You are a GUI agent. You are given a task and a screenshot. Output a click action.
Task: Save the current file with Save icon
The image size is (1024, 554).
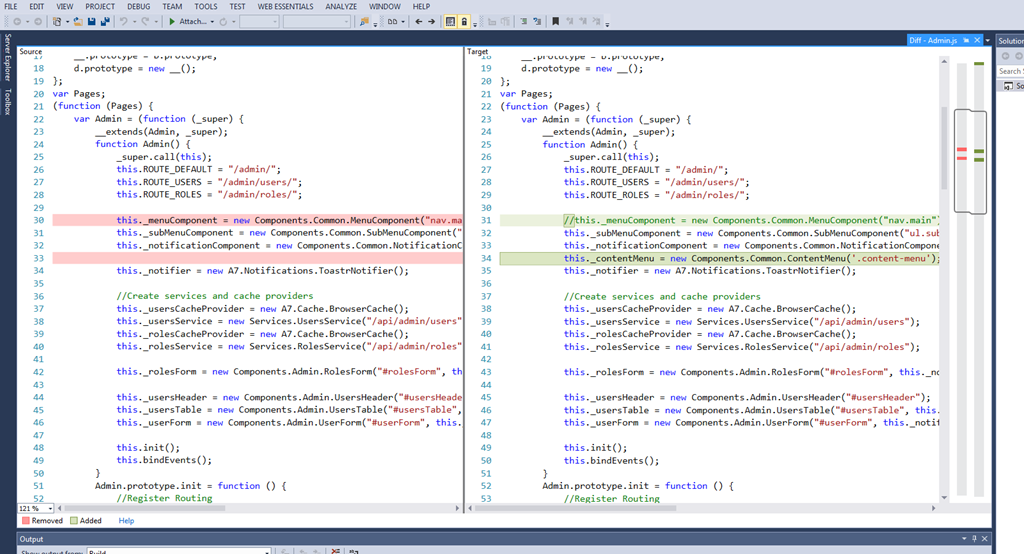[91, 22]
